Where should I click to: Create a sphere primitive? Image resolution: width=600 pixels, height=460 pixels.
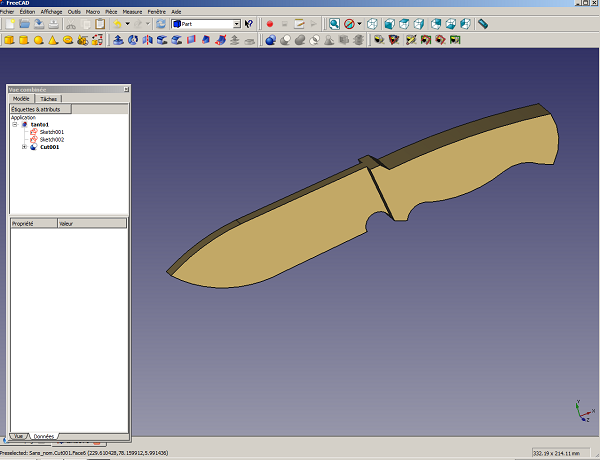[39, 40]
